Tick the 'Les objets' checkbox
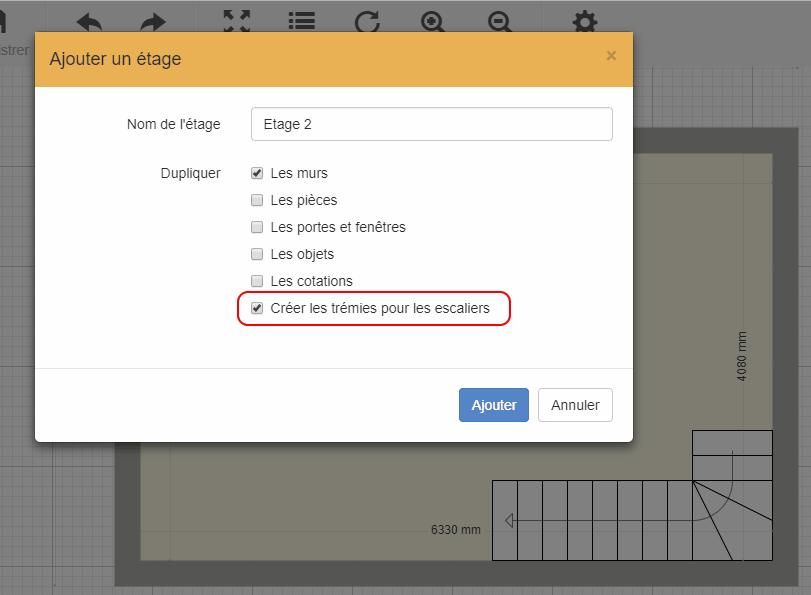811x595 pixels. point(257,254)
